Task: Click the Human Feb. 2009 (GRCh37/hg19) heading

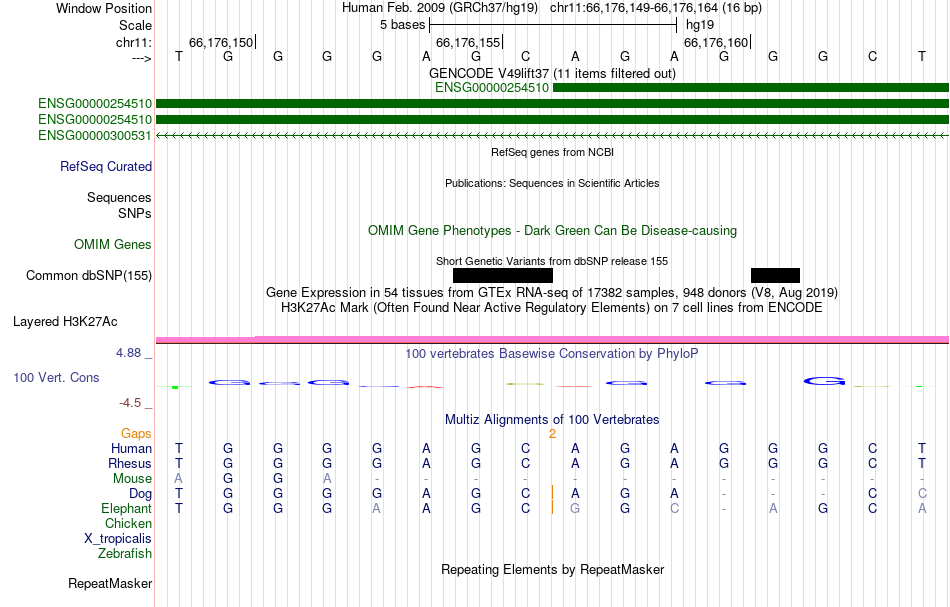Action: [x=440, y=8]
